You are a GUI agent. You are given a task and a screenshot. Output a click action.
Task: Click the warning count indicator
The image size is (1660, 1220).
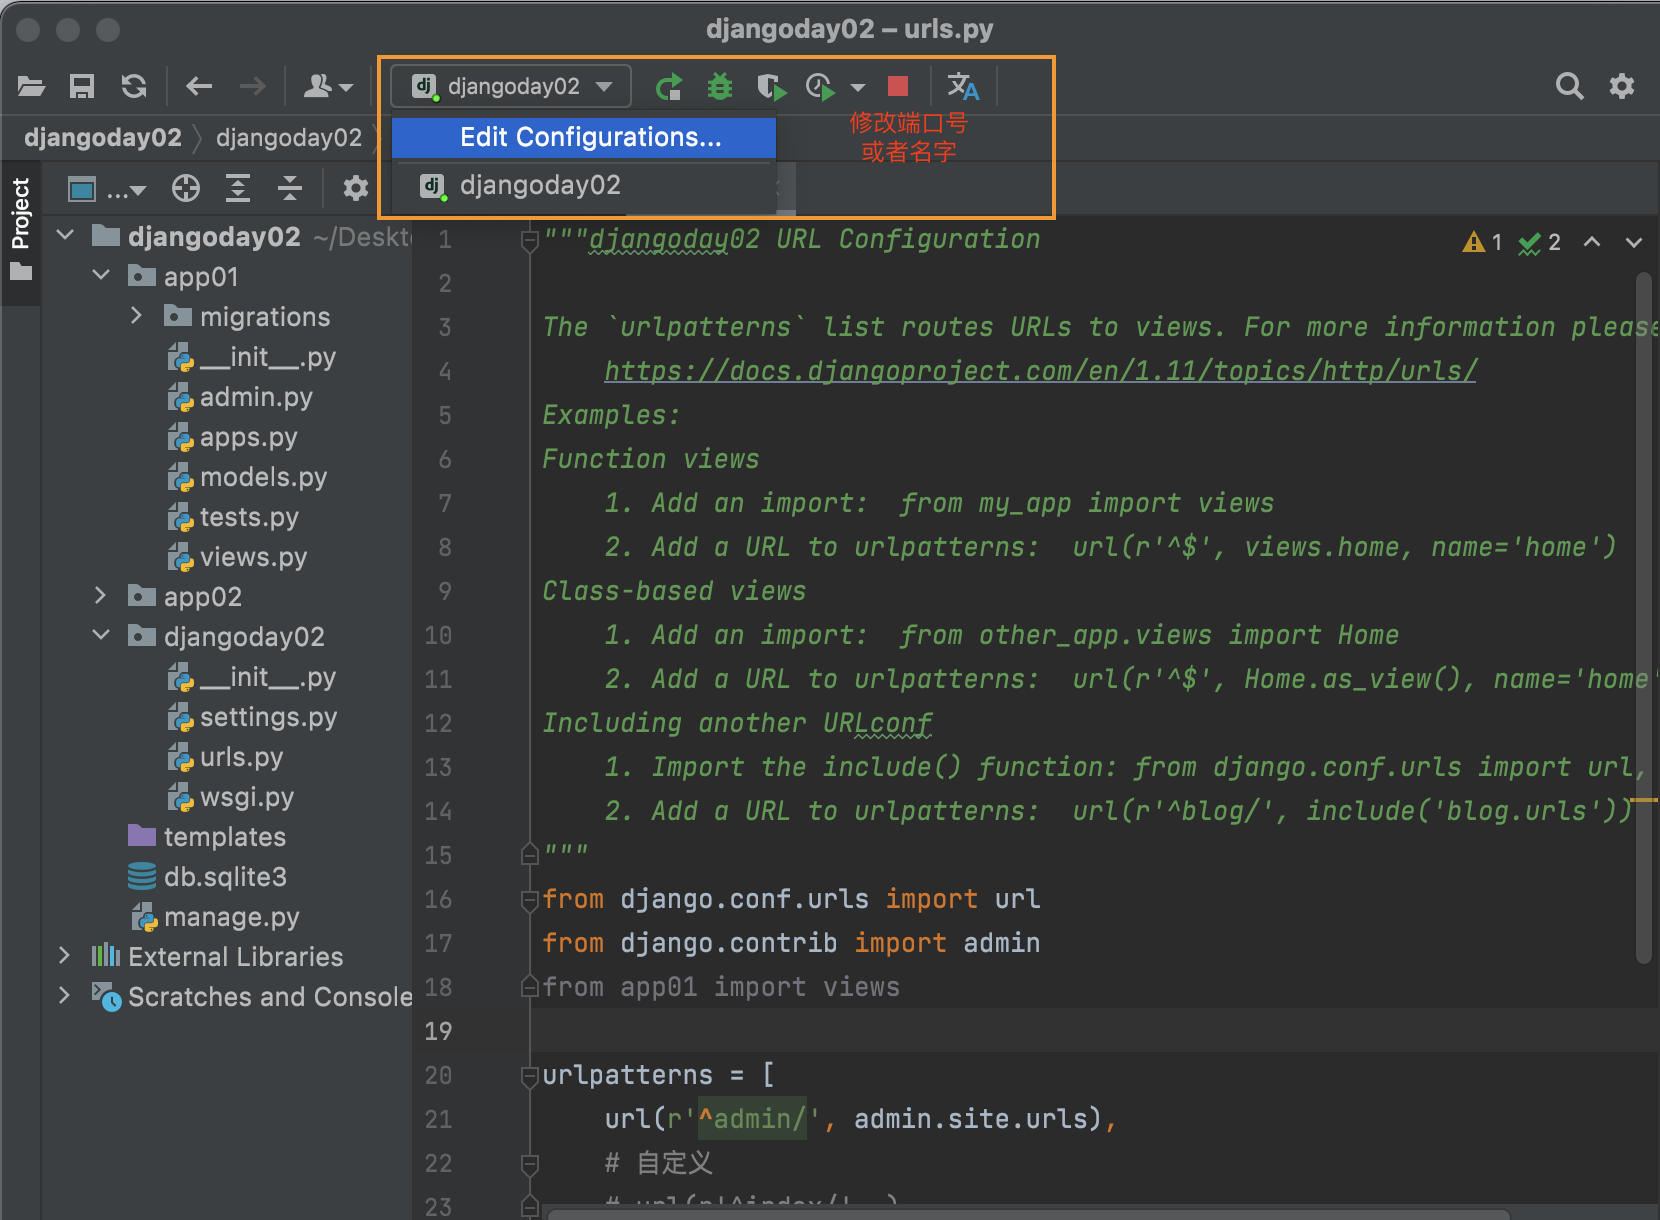(1483, 242)
